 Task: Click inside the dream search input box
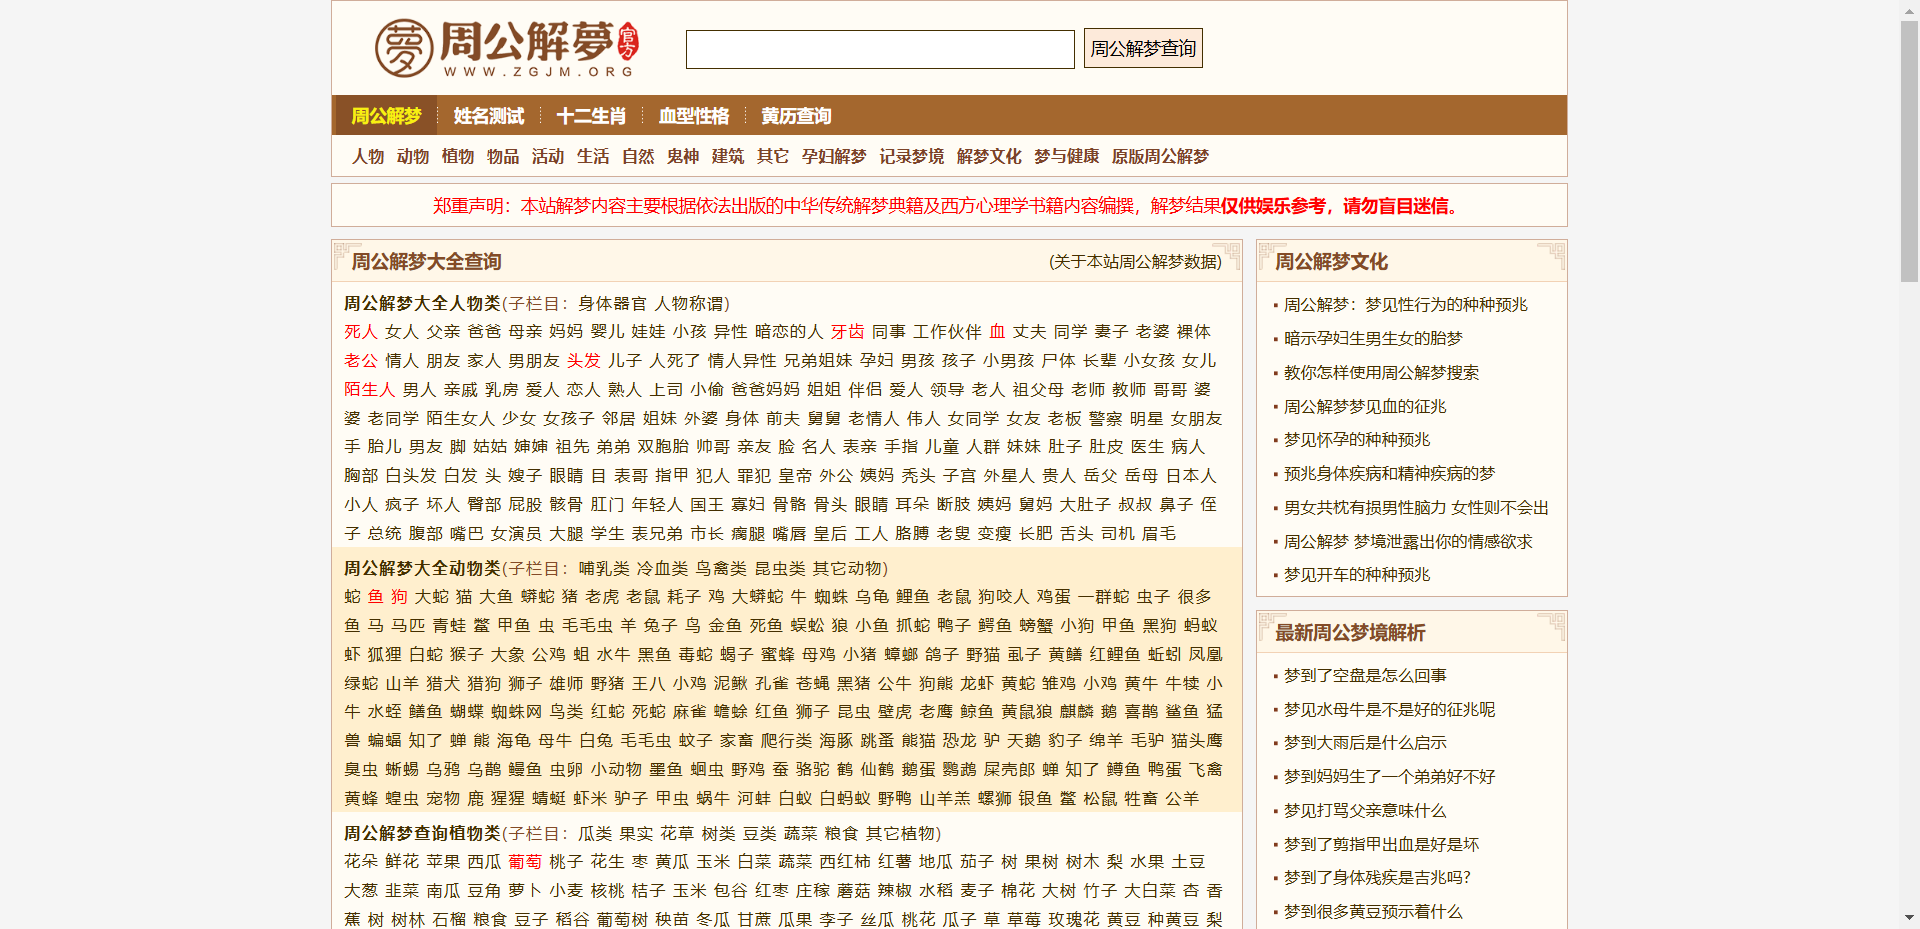[x=880, y=48]
